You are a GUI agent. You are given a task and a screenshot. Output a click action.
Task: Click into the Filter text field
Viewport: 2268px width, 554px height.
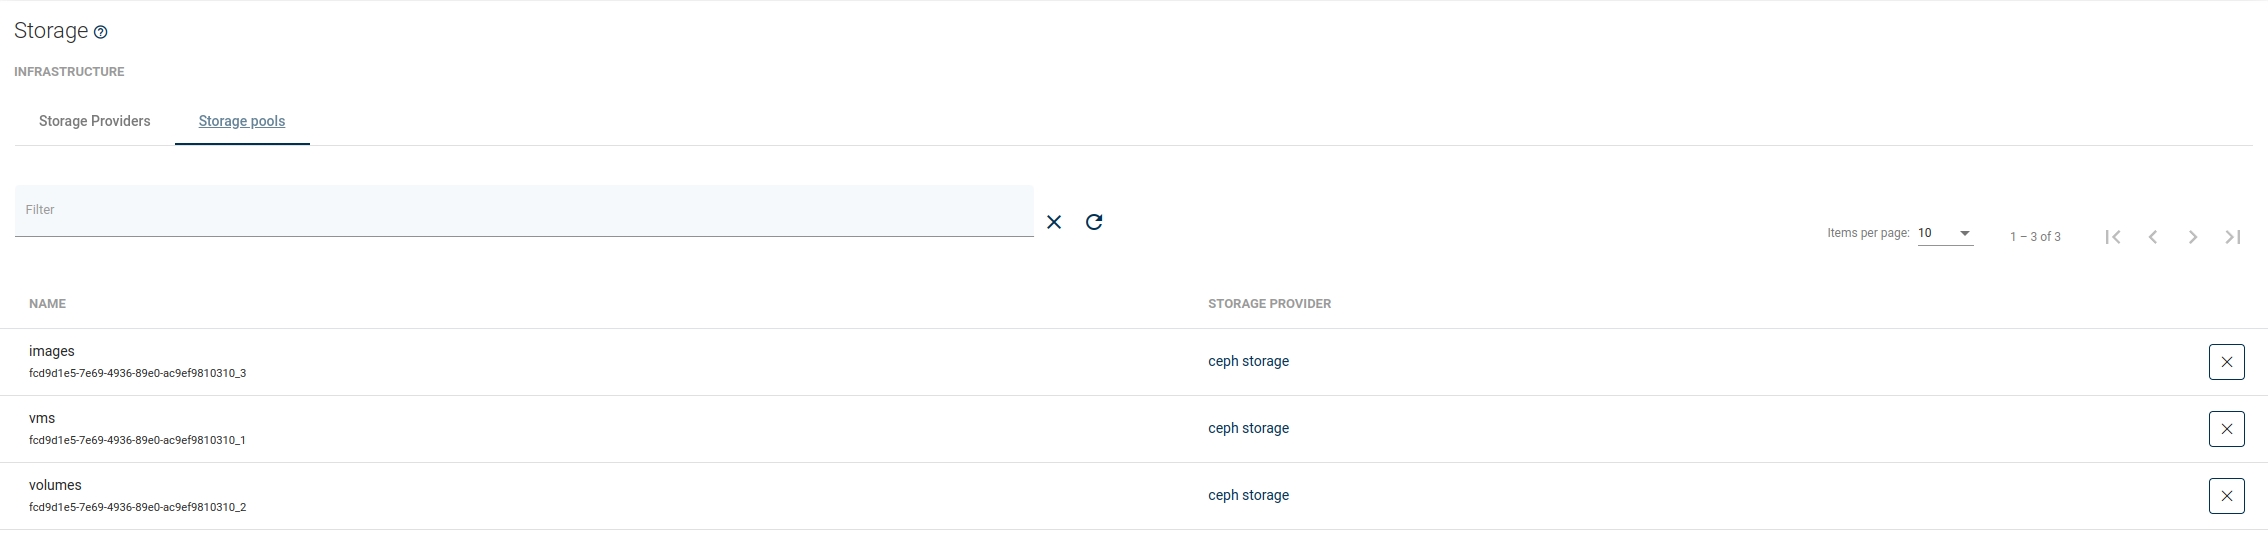(x=523, y=211)
